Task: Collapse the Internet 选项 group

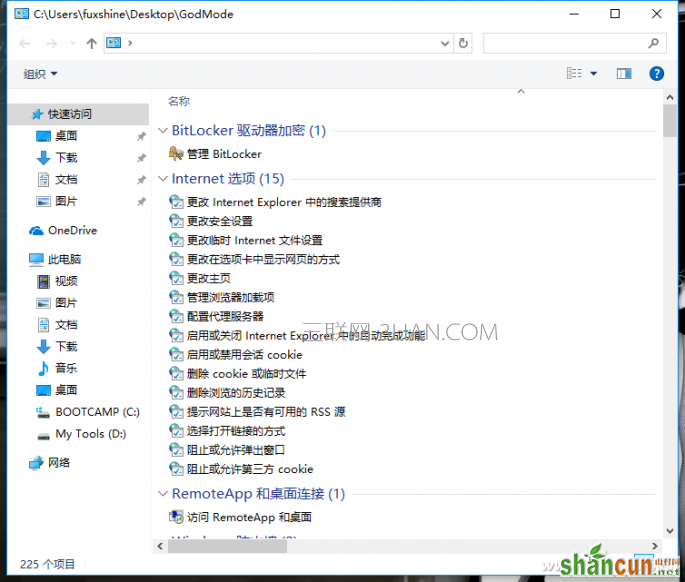Action: tap(163, 178)
